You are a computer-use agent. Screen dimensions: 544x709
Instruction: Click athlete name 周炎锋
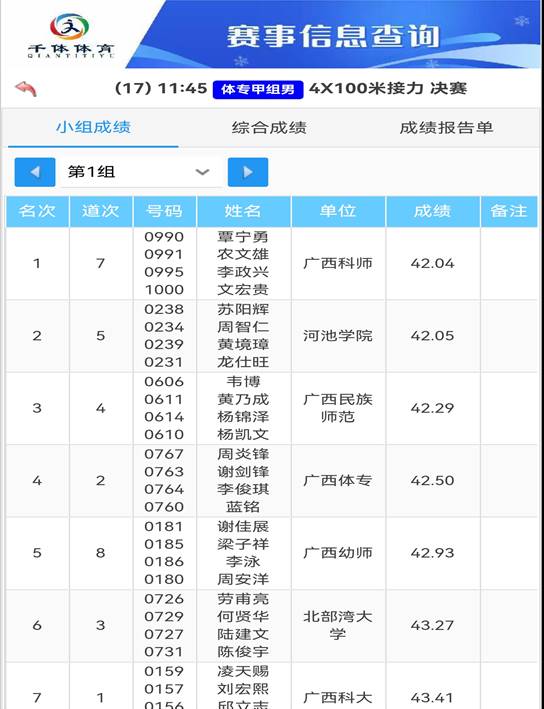(x=243, y=454)
